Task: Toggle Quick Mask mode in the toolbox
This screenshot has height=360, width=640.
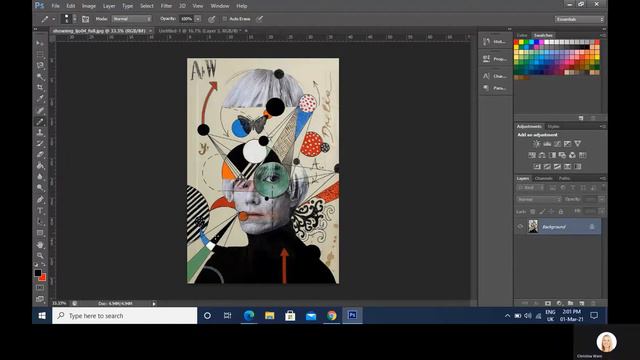Action: coord(40,288)
